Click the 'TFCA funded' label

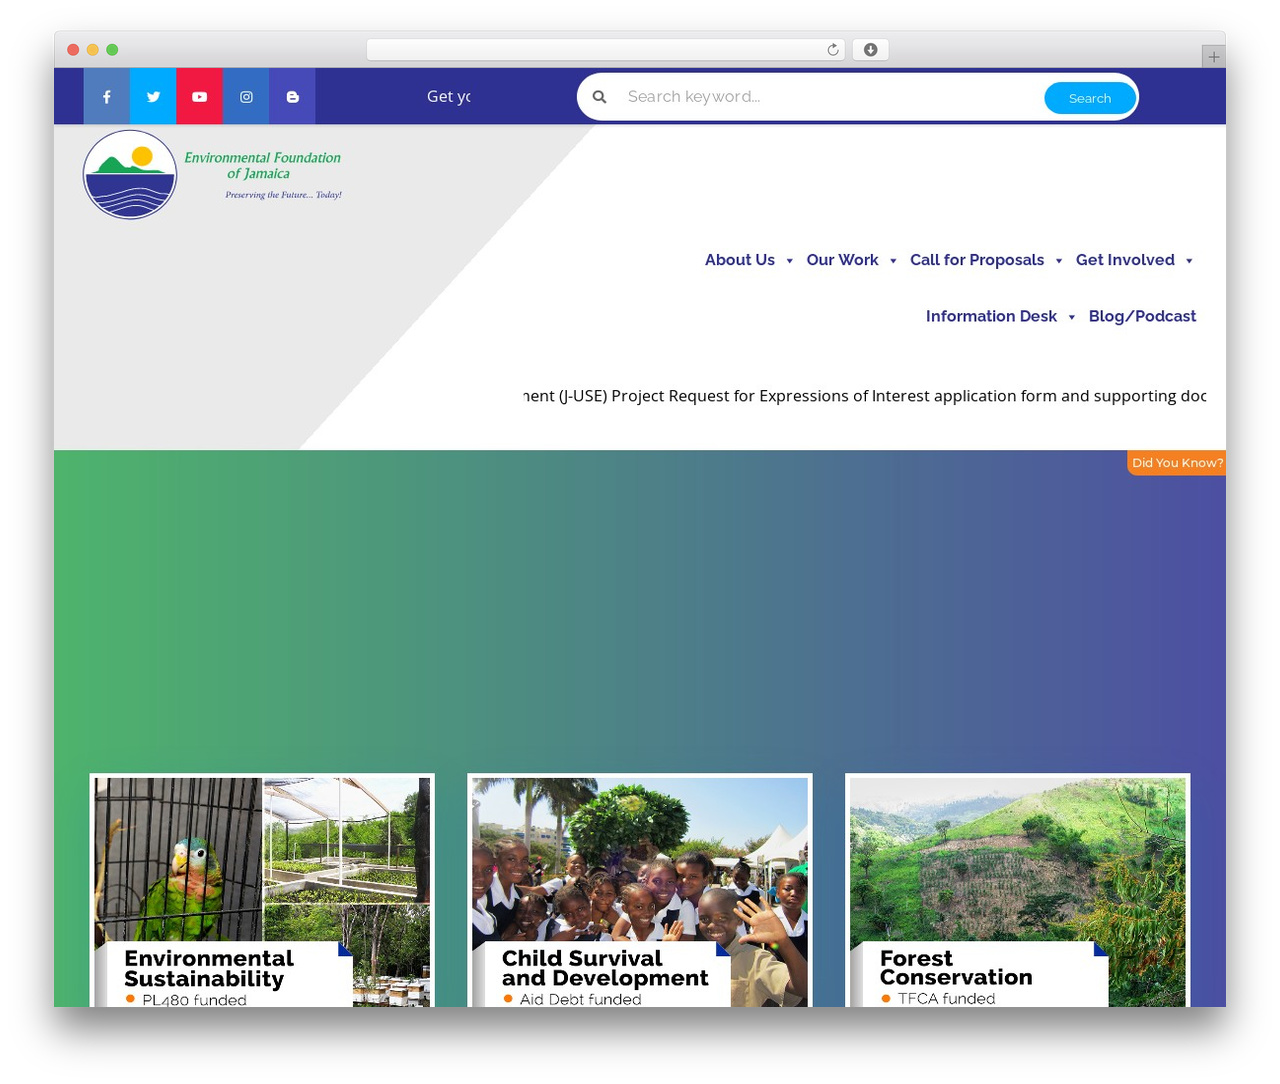click(x=946, y=998)
